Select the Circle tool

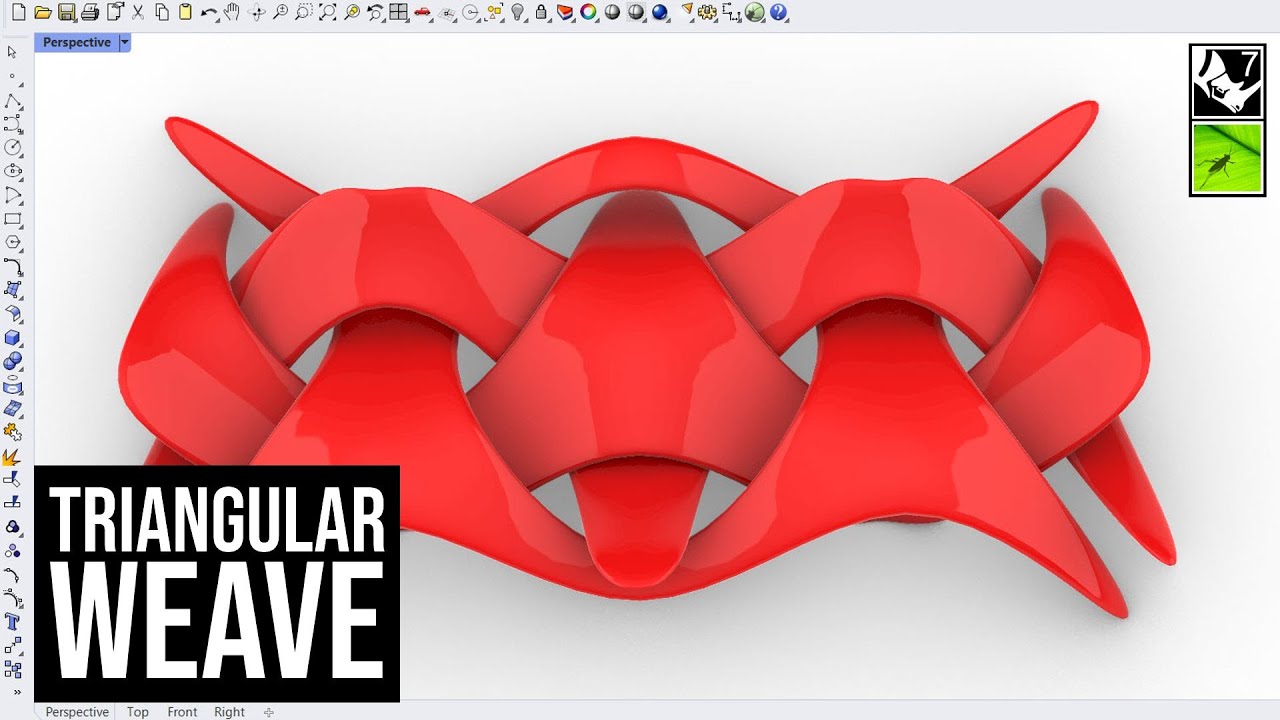(13, 147)
